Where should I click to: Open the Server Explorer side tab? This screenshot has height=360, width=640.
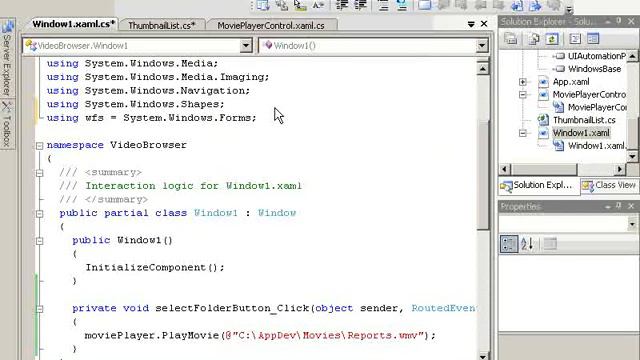tap(7, 58)
